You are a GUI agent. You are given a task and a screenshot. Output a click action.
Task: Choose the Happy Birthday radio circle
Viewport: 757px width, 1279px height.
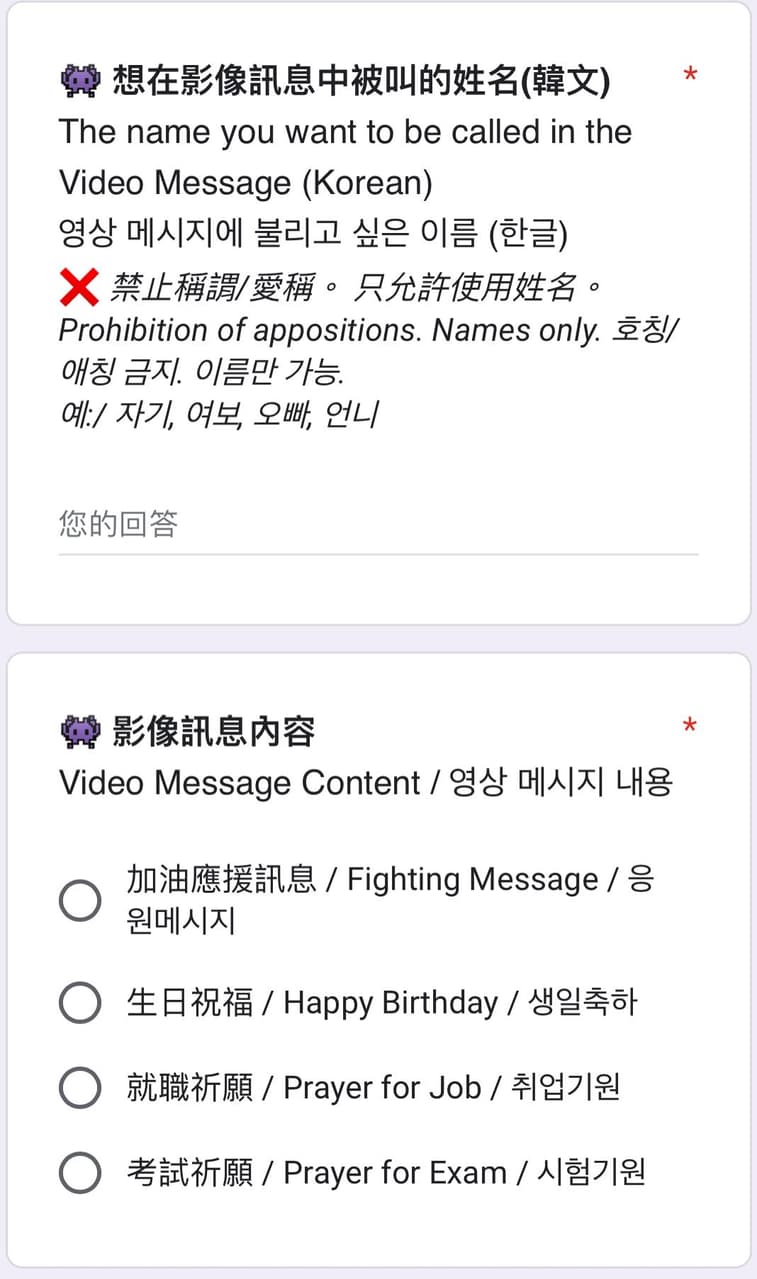tap(80, 1003)
